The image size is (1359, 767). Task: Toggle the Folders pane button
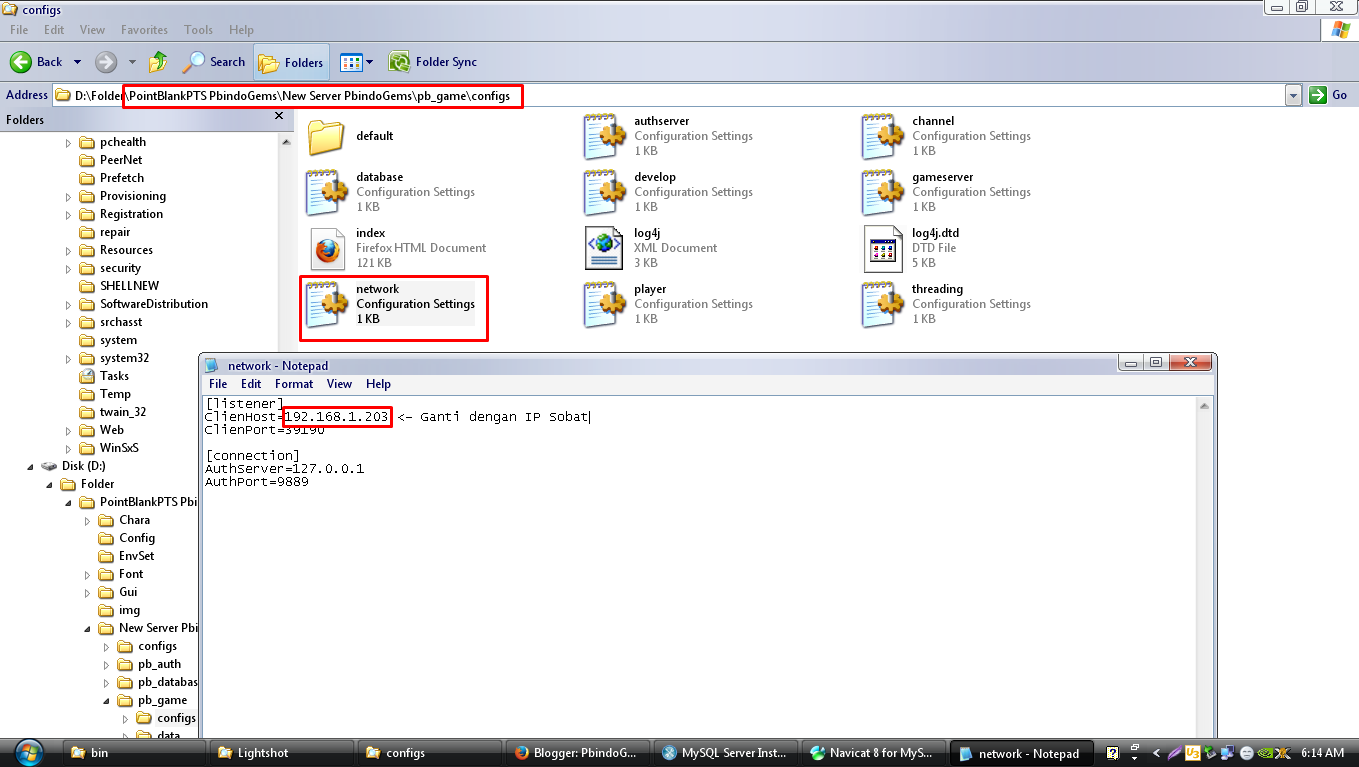point(291,62)
